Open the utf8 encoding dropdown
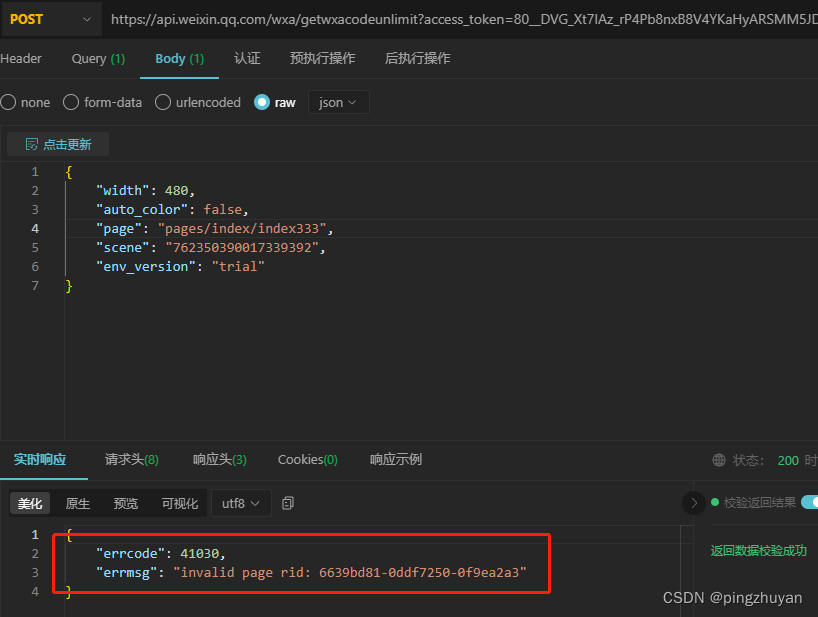Viewport: 818px width, 617px height. [x=241, y=503]
